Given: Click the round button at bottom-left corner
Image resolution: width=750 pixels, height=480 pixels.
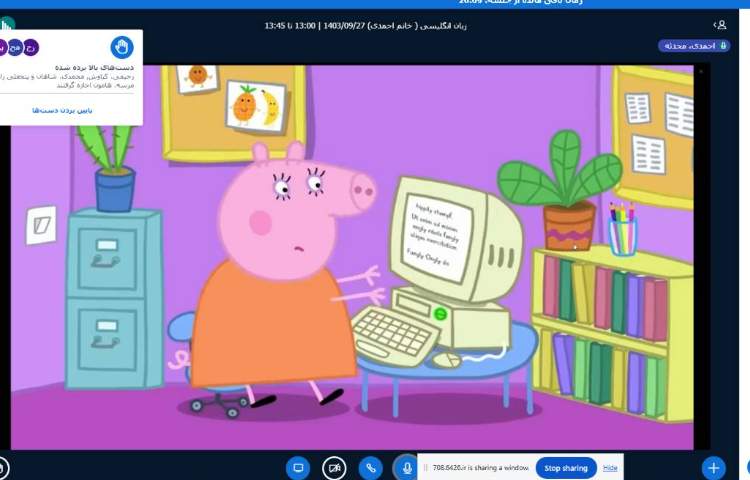Looking at the screenshot, I should [x=3, y=467].
